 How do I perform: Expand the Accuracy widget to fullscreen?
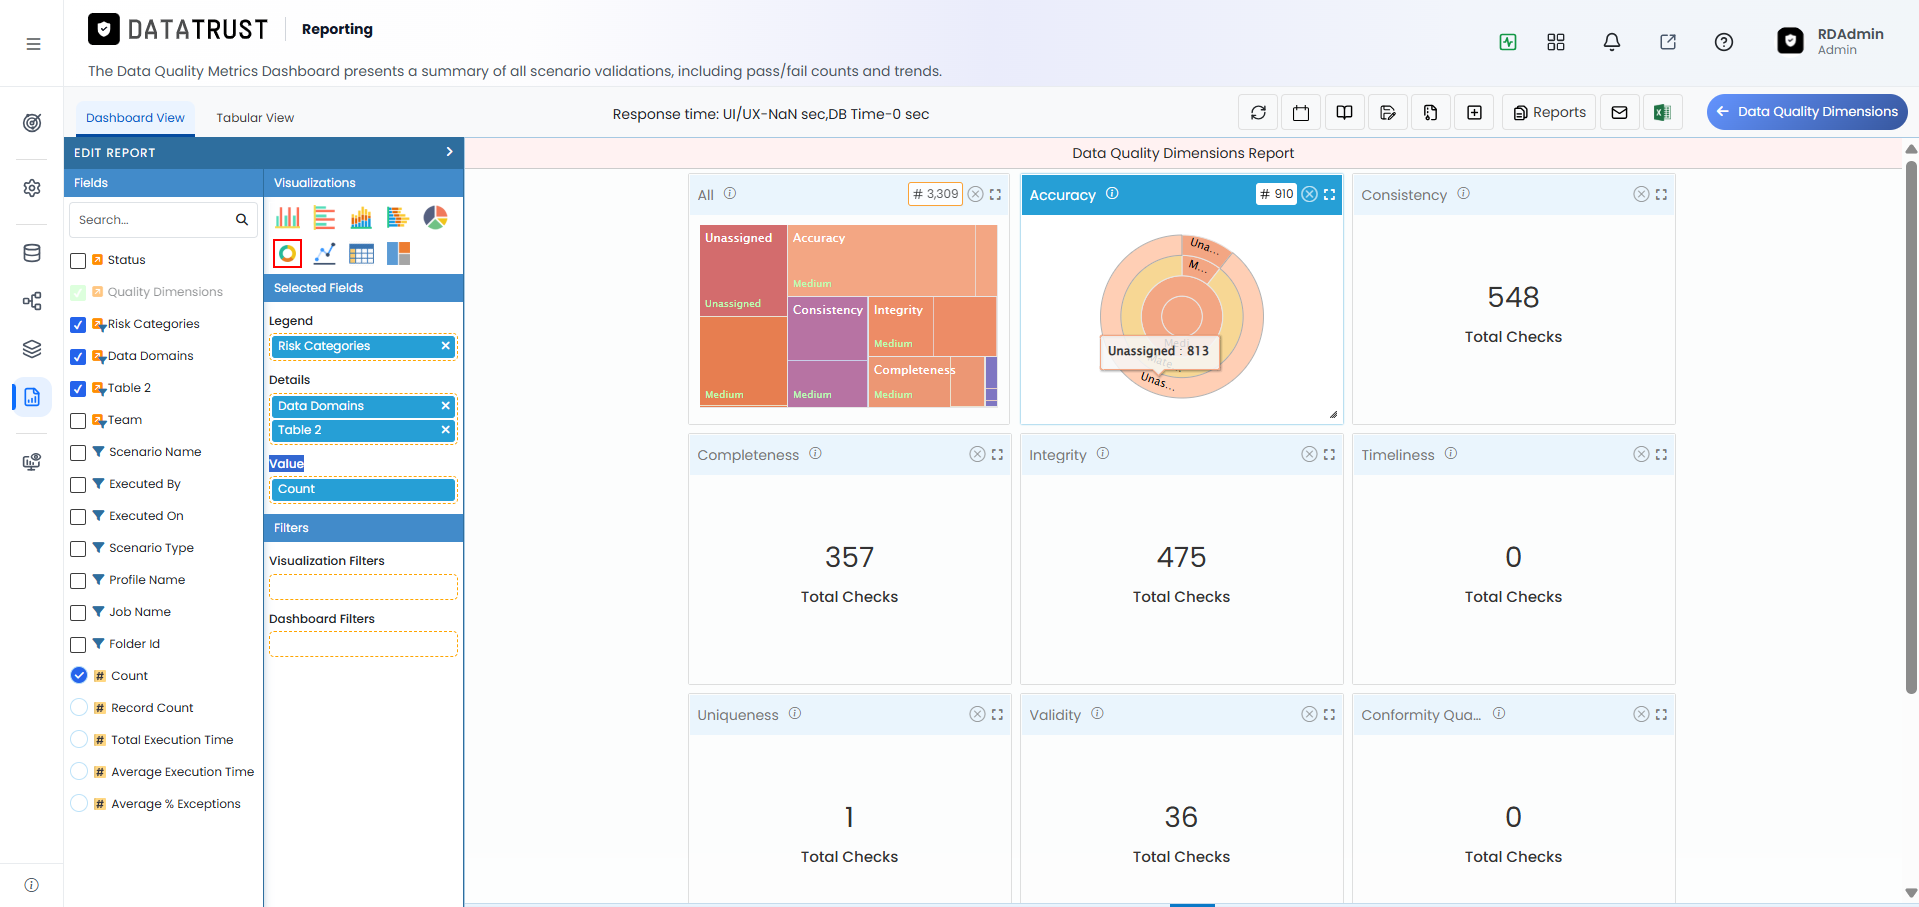[1329, 194]
